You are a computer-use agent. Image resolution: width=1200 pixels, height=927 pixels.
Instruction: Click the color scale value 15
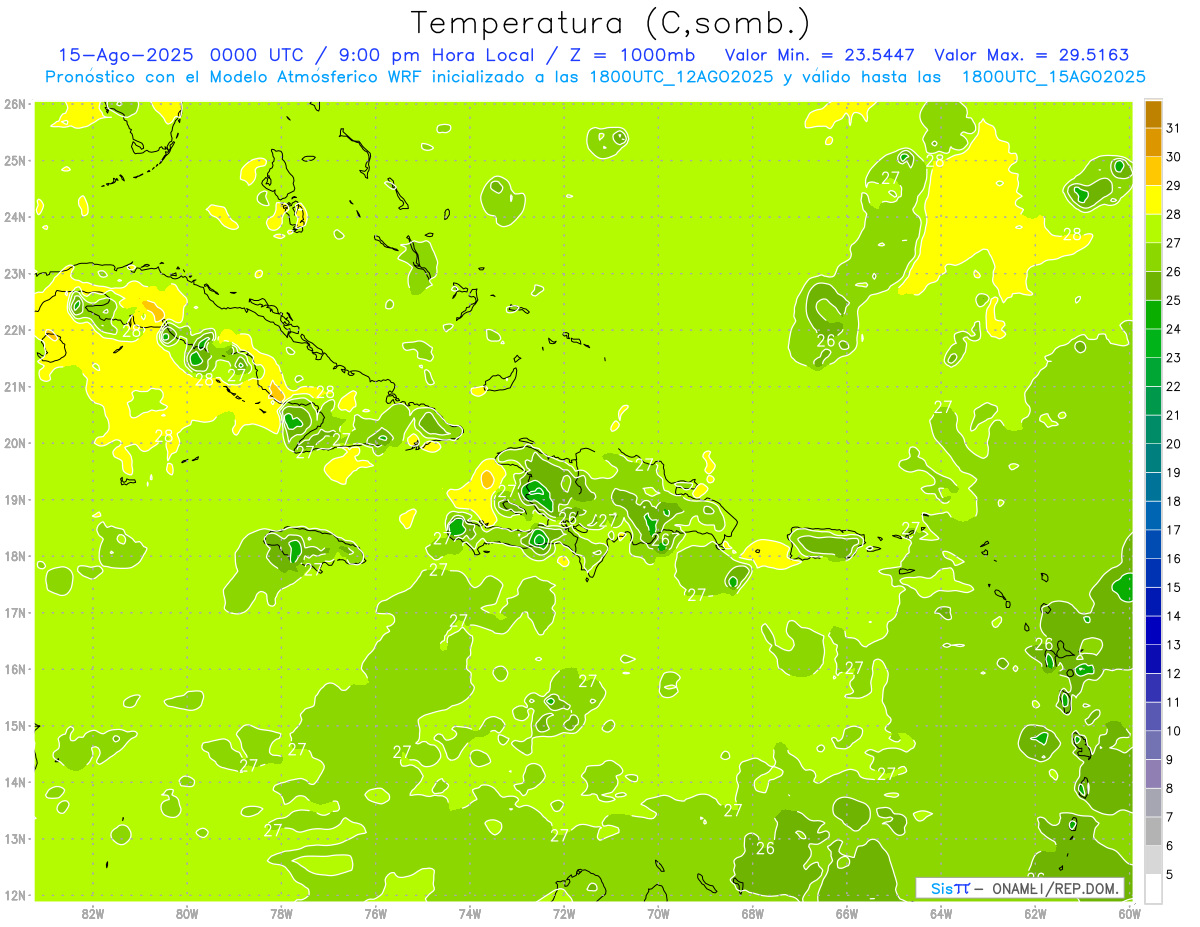(x=1174, y=587)
